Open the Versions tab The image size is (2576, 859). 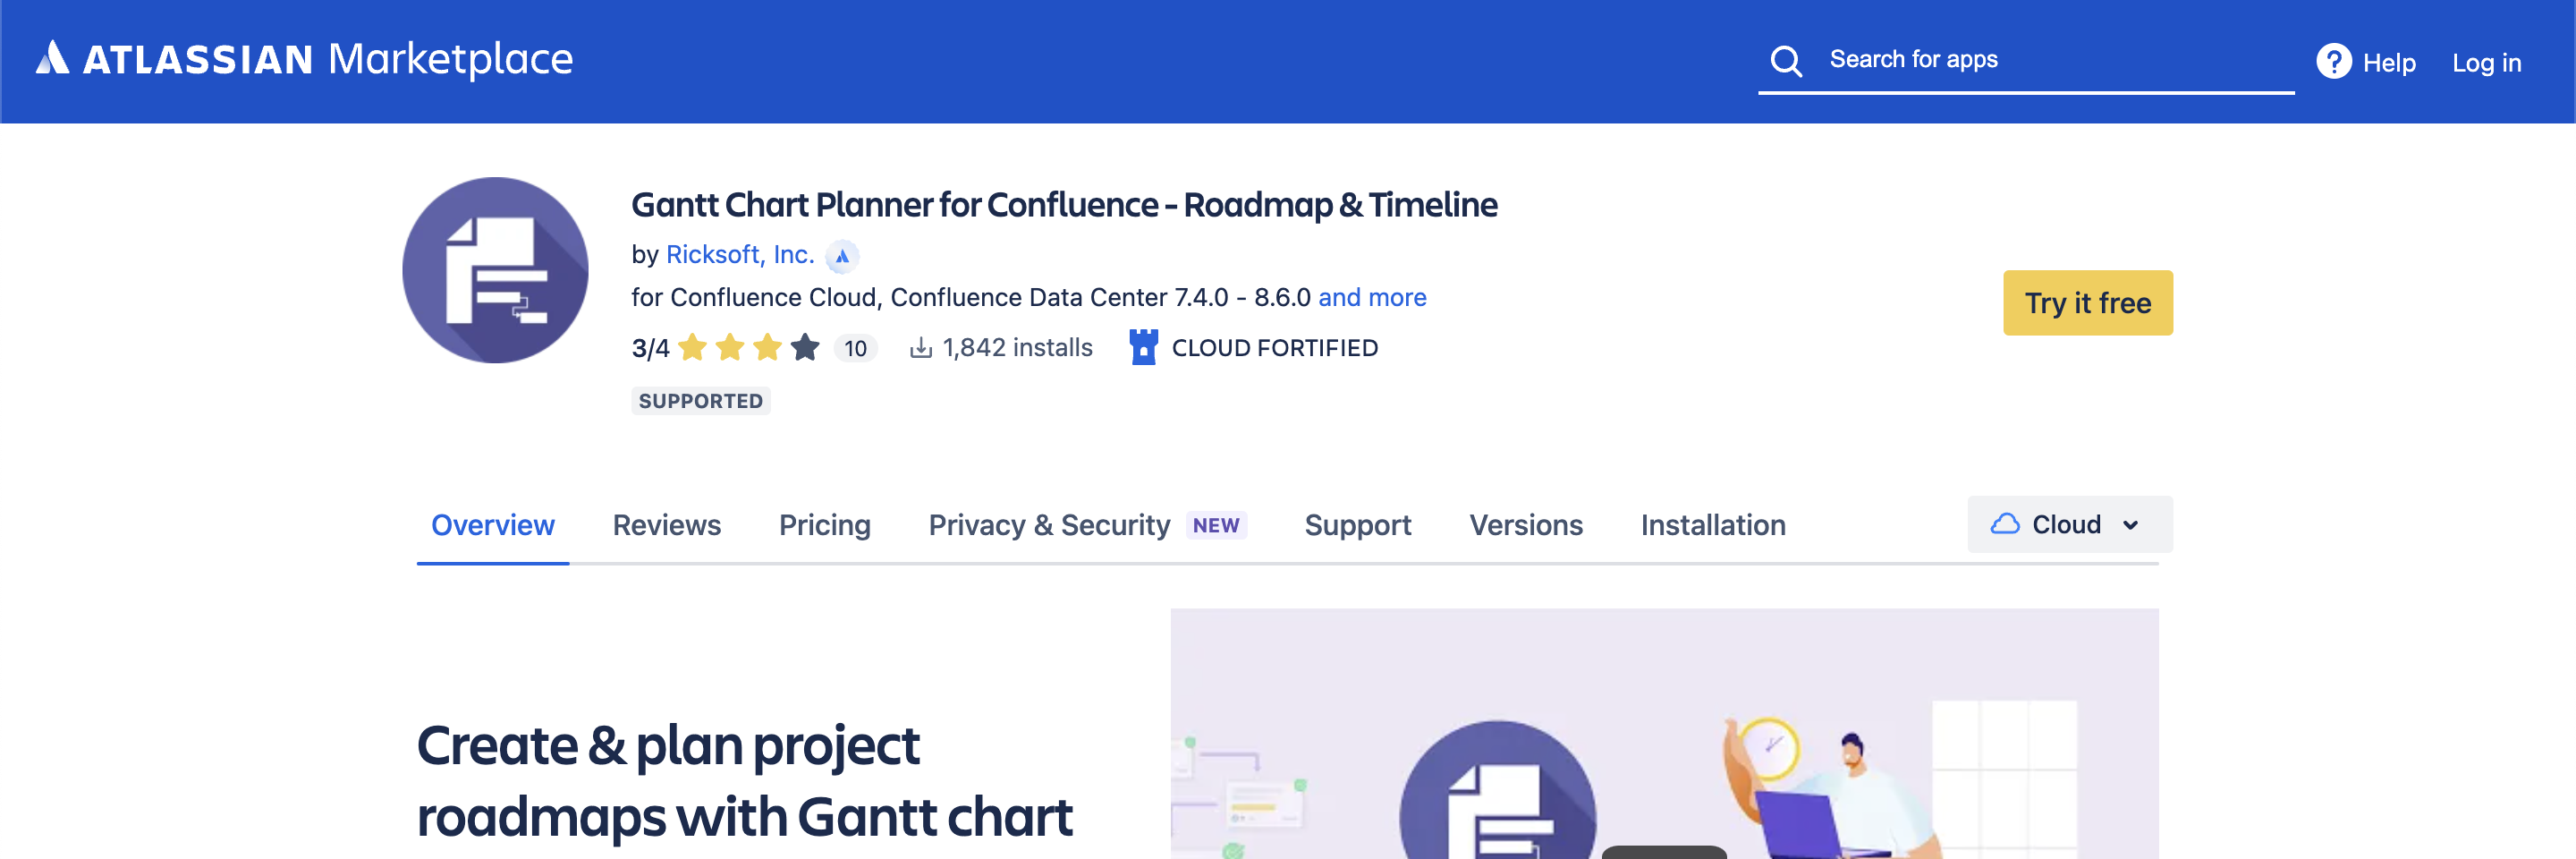point(1525,525)
